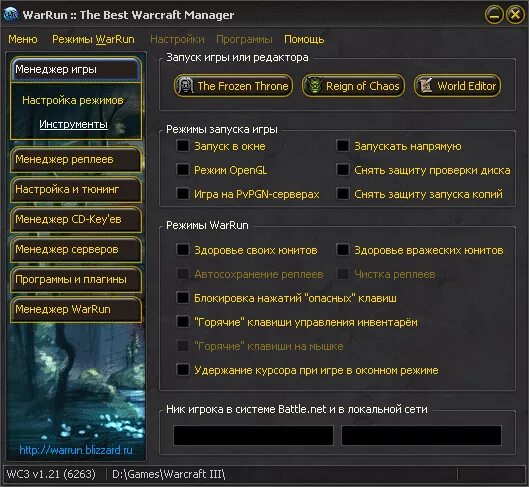Open the Меню menu

(x=23, y=39)
